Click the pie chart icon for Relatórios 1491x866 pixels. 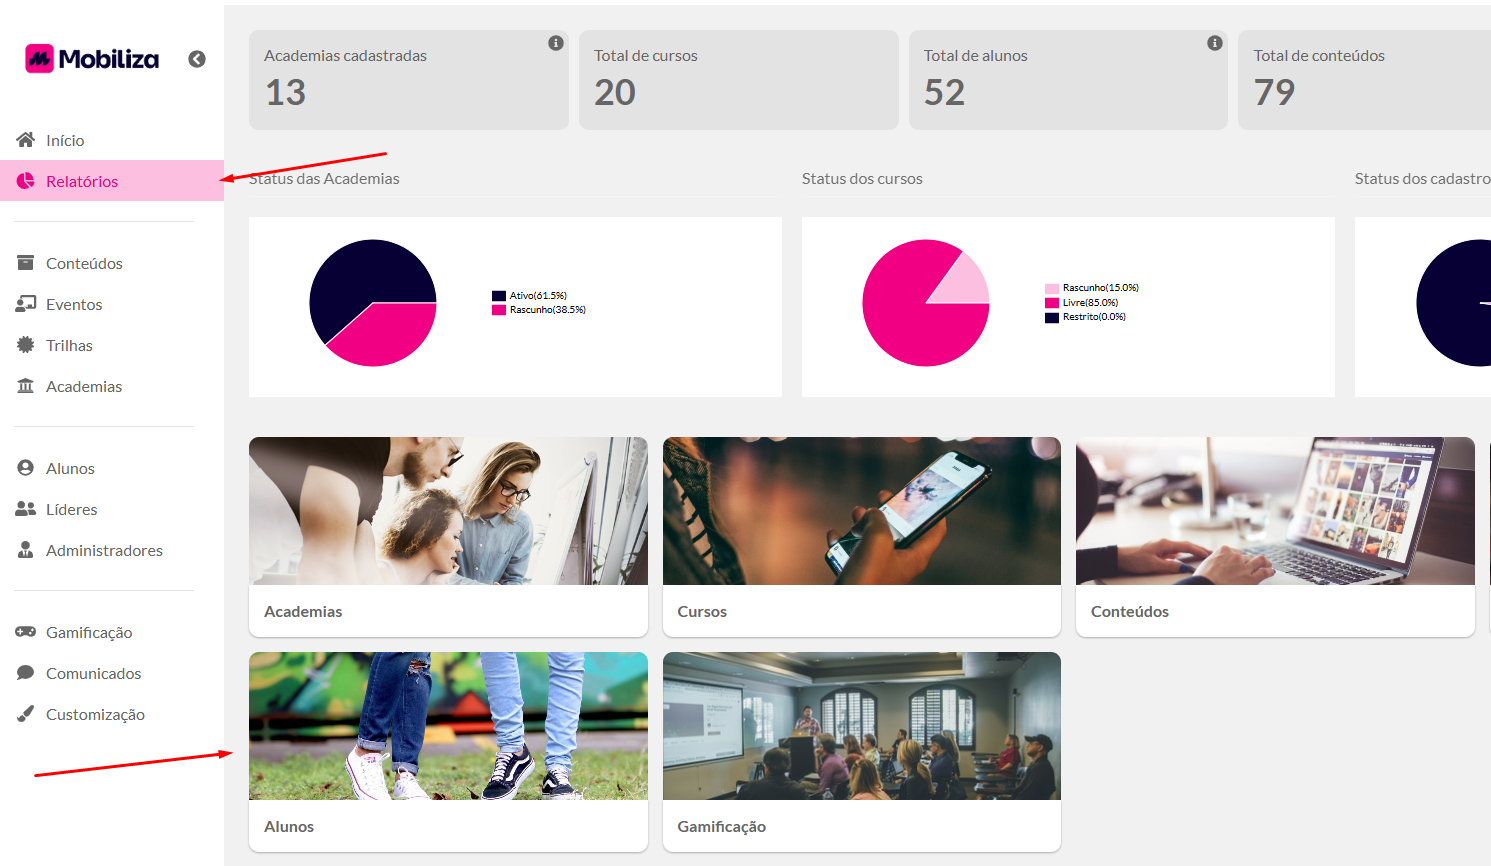point(26,181)
